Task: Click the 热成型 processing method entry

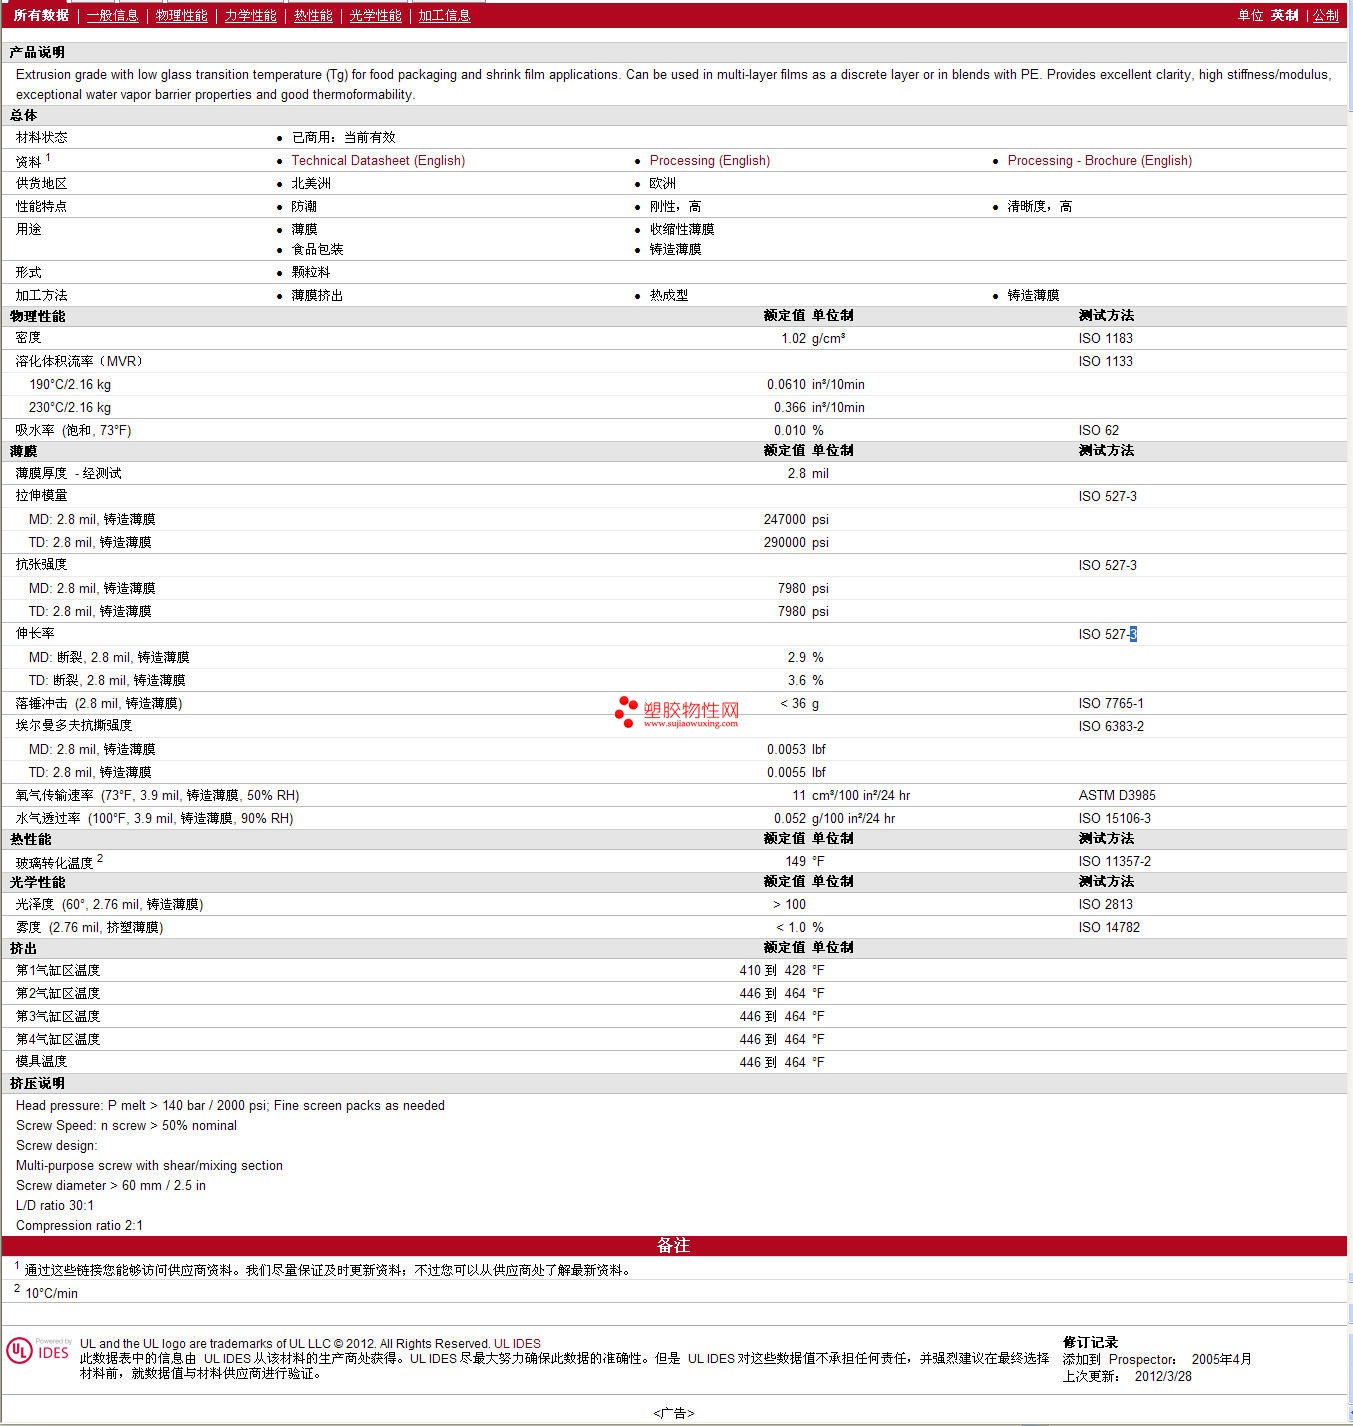Action: [x=669, y=295]
